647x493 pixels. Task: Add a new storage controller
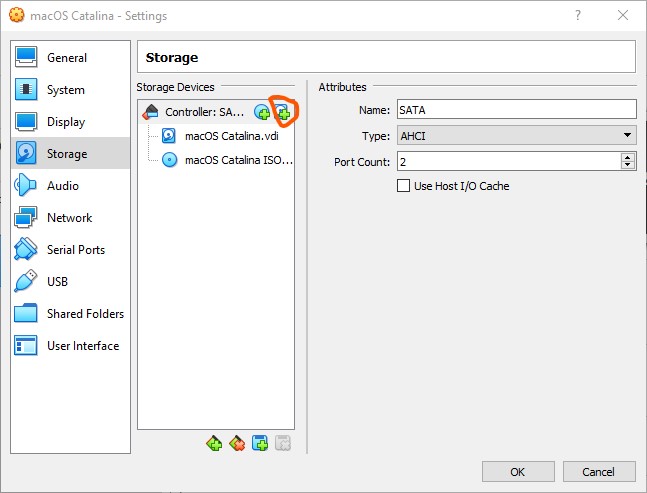click(214, 443)
